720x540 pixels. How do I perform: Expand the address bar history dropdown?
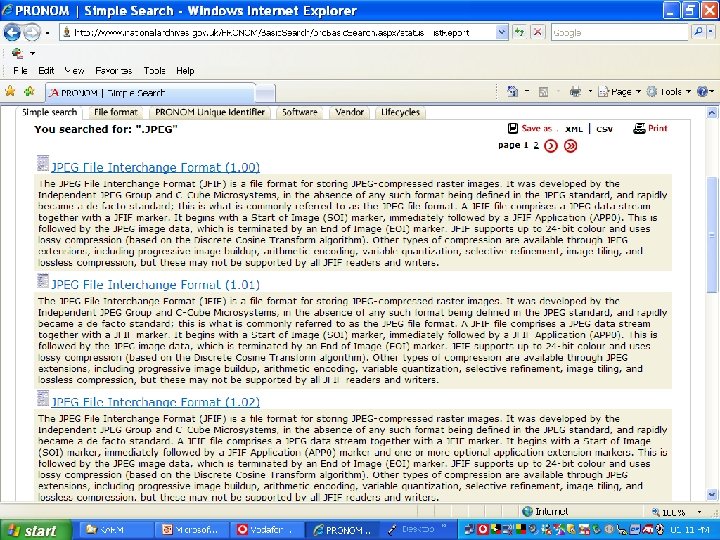(x=502, y=33)
